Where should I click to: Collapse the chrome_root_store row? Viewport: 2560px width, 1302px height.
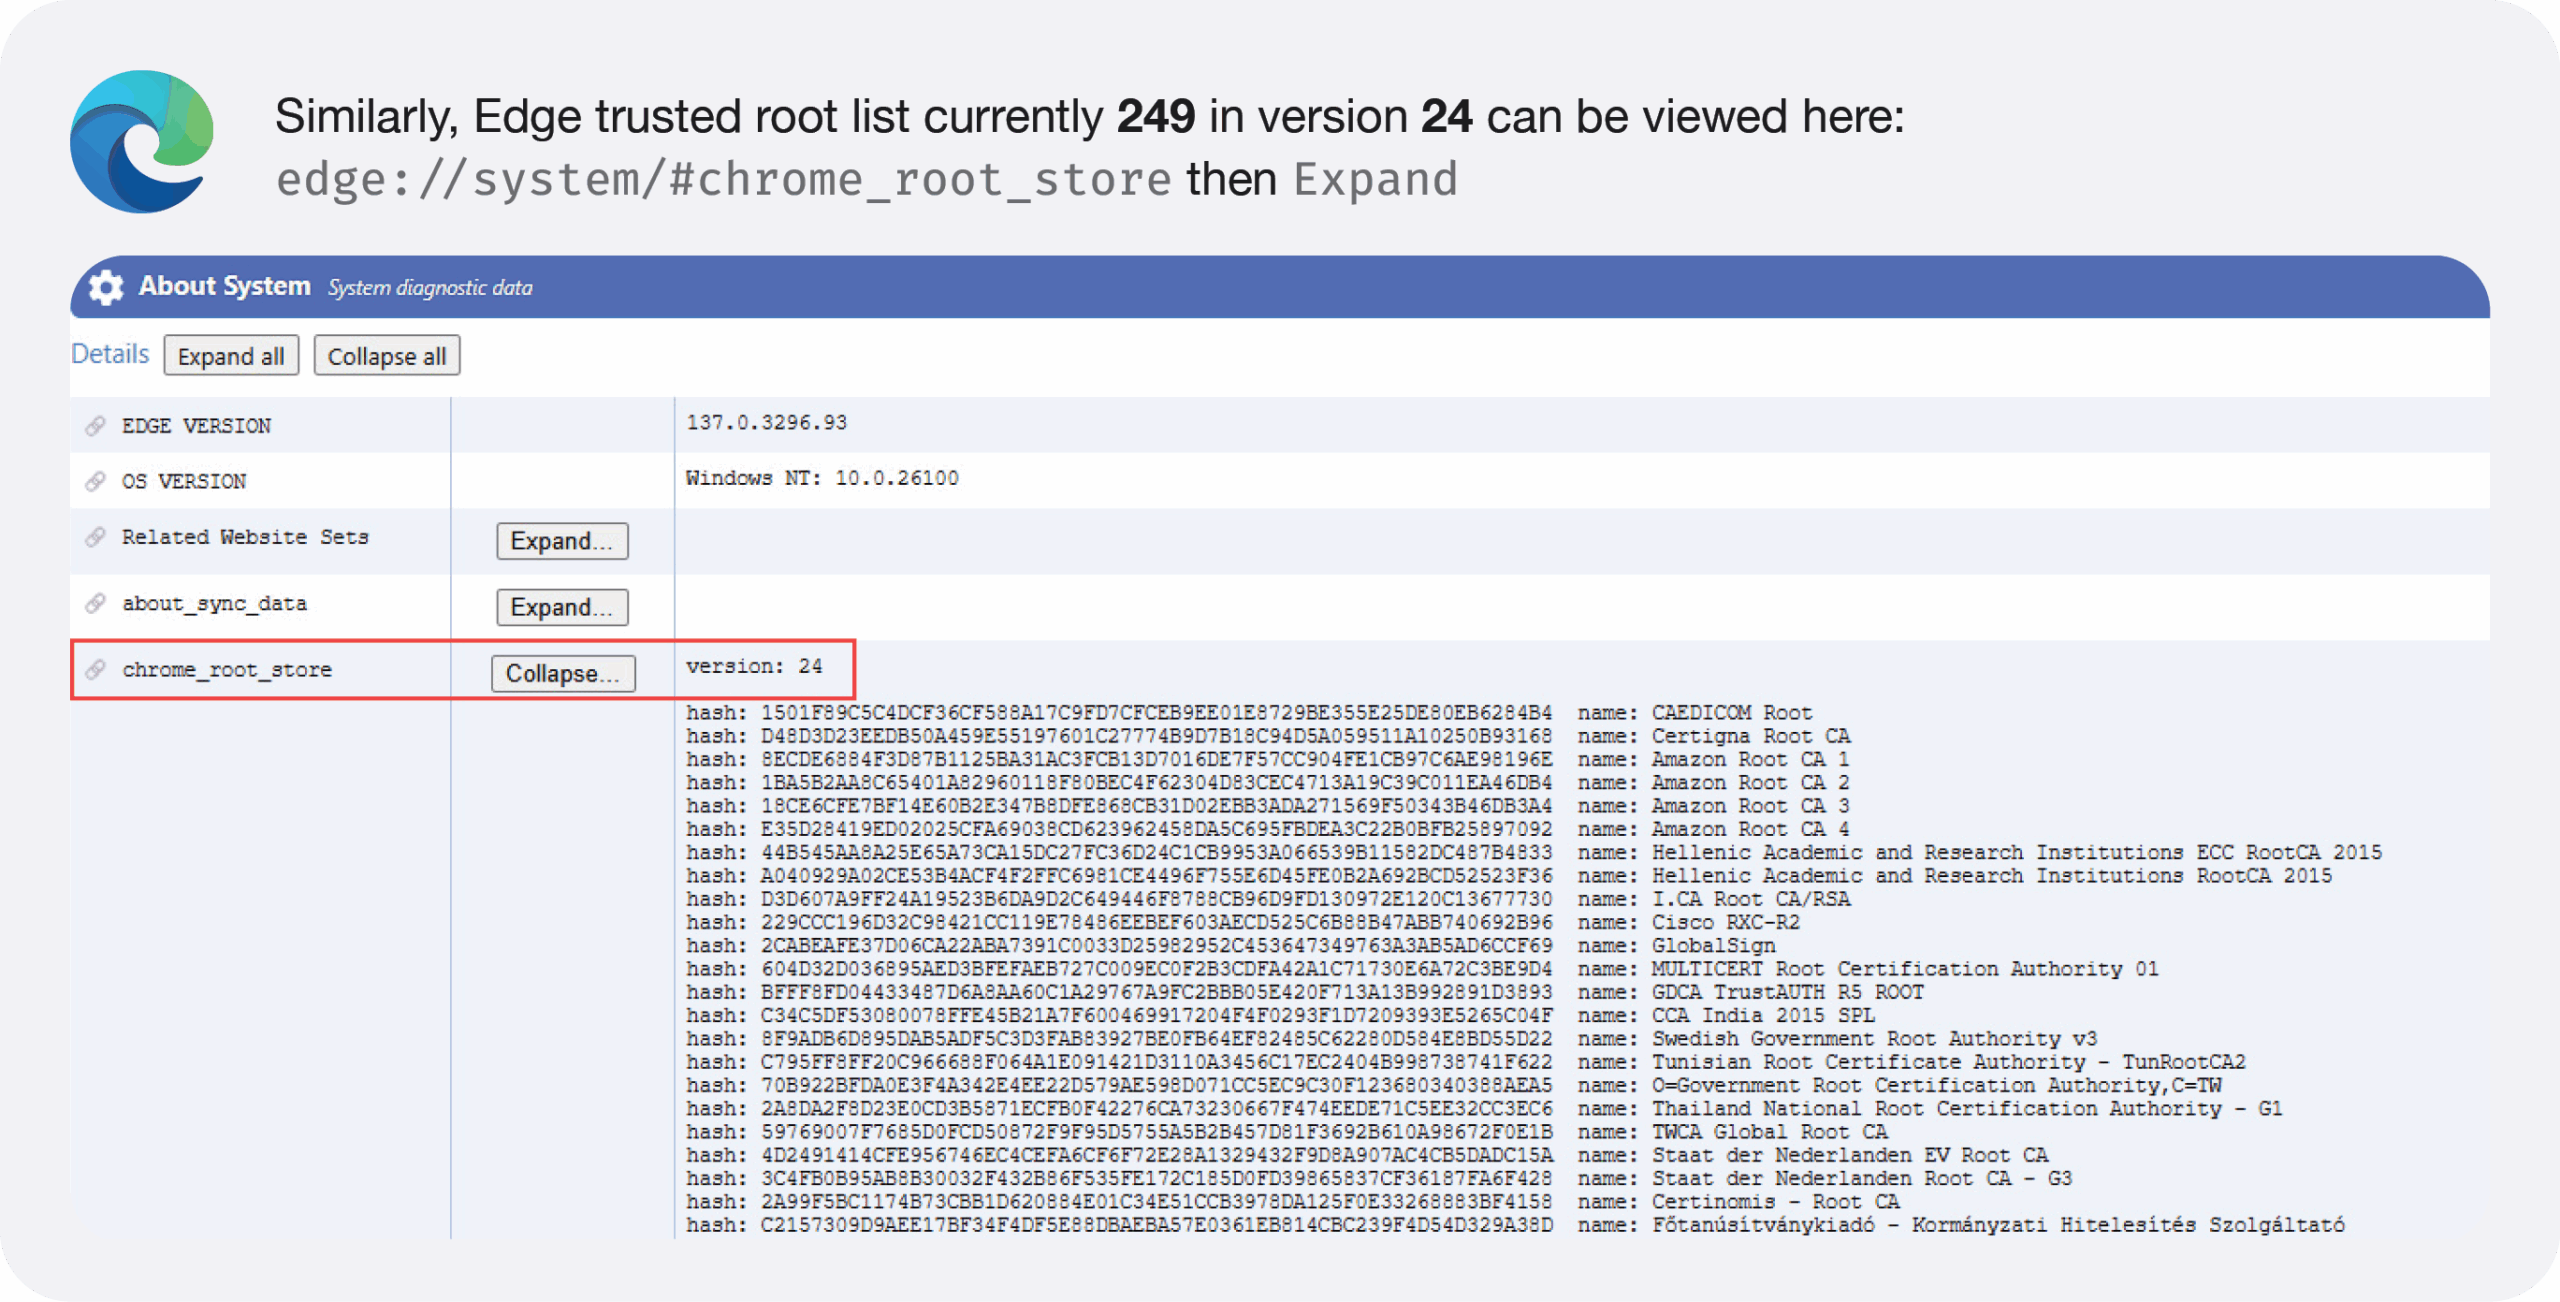[x=563, y=673]
